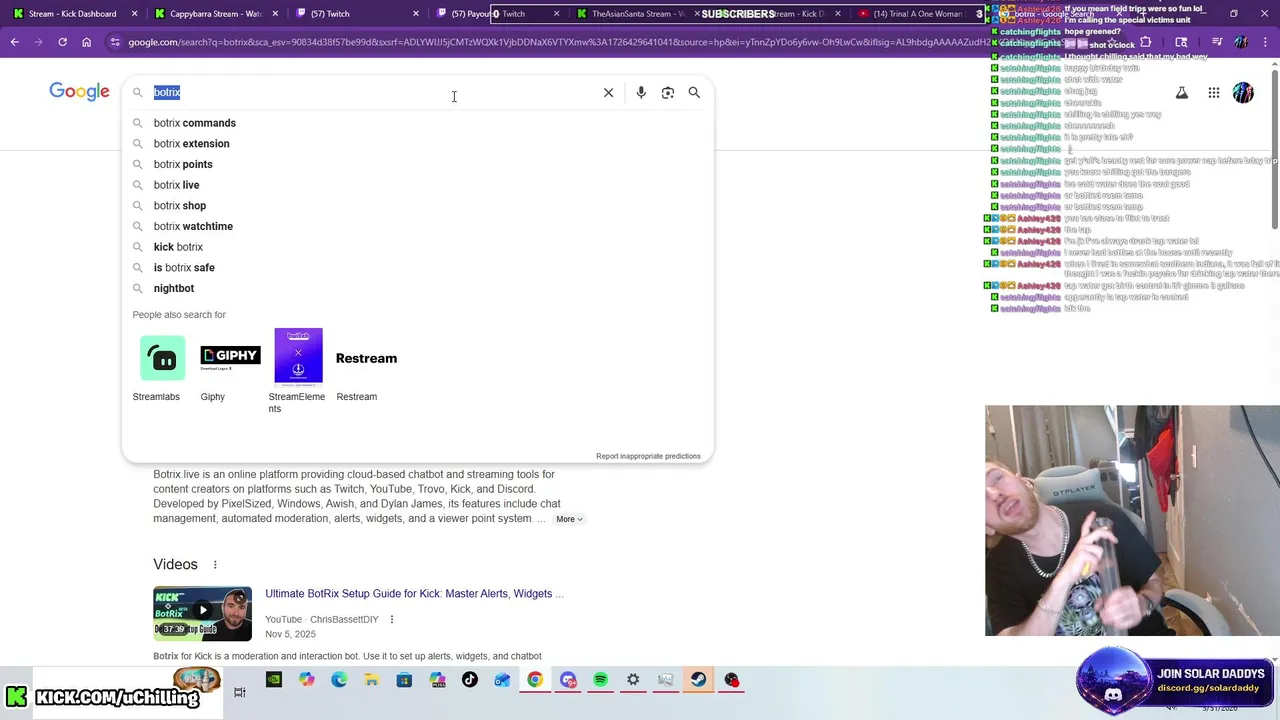This screenshot has height=720, width=1280.
Task: Expand the description with More
Action: pos(569,519)
